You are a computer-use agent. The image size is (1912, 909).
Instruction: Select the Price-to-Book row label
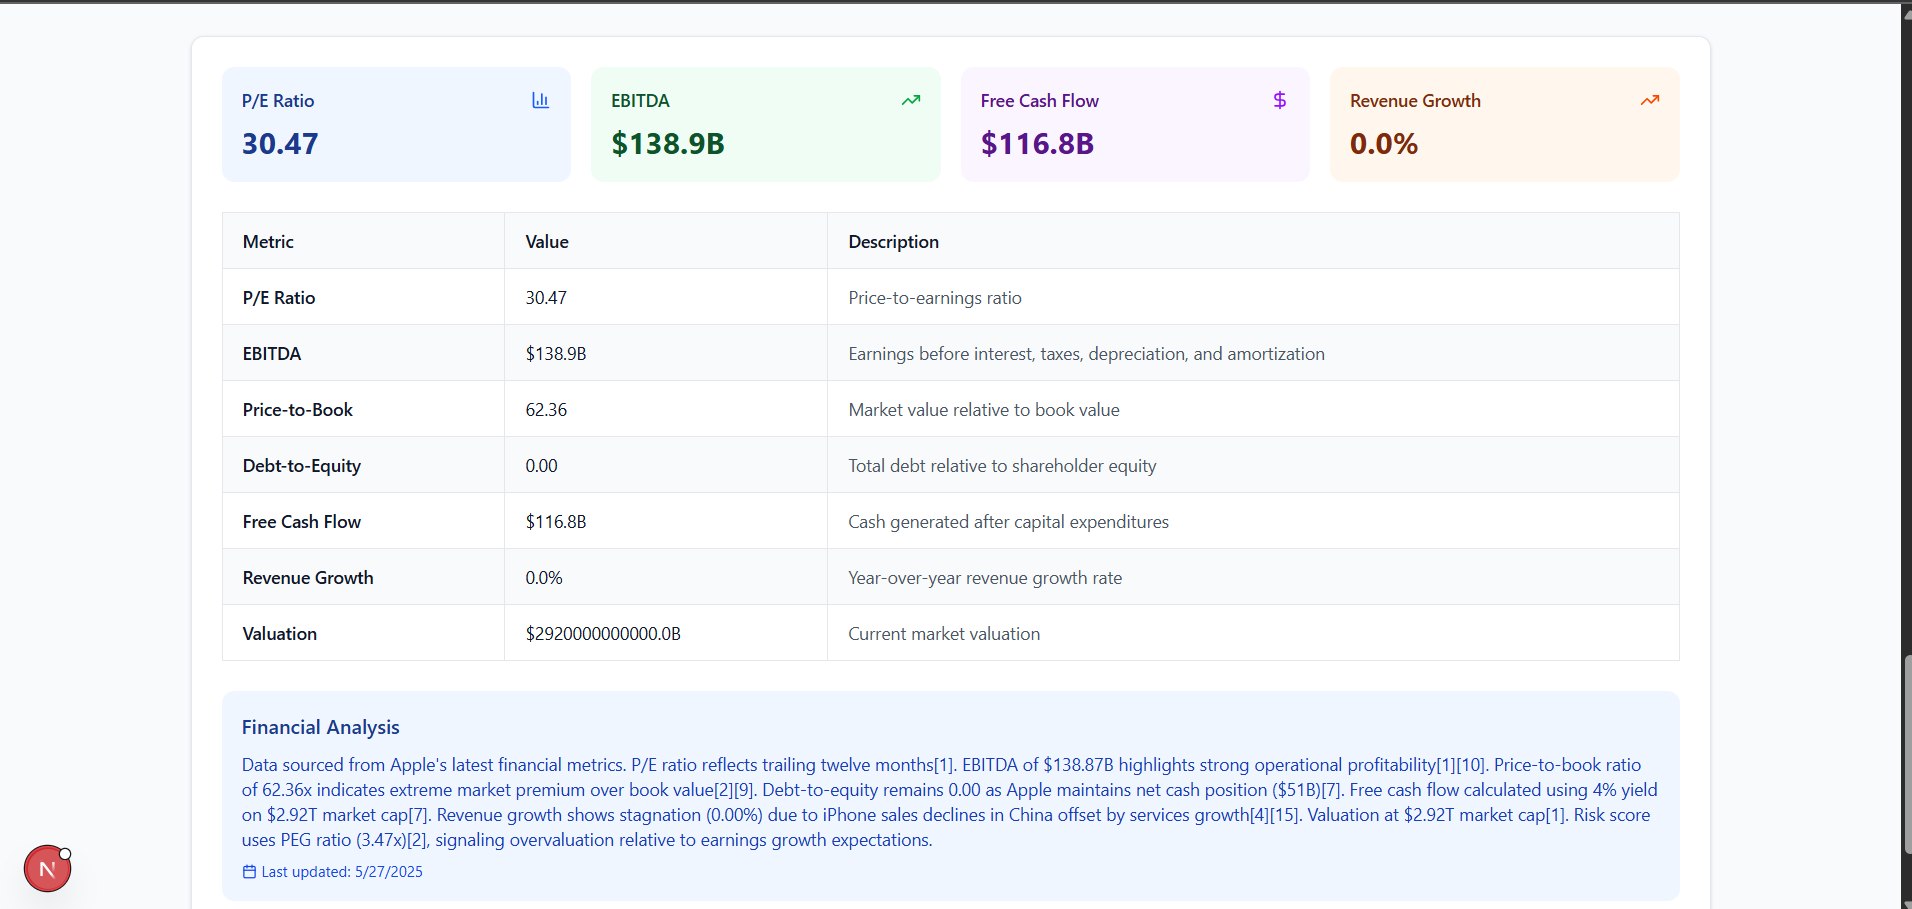click(x=297, y=410)
